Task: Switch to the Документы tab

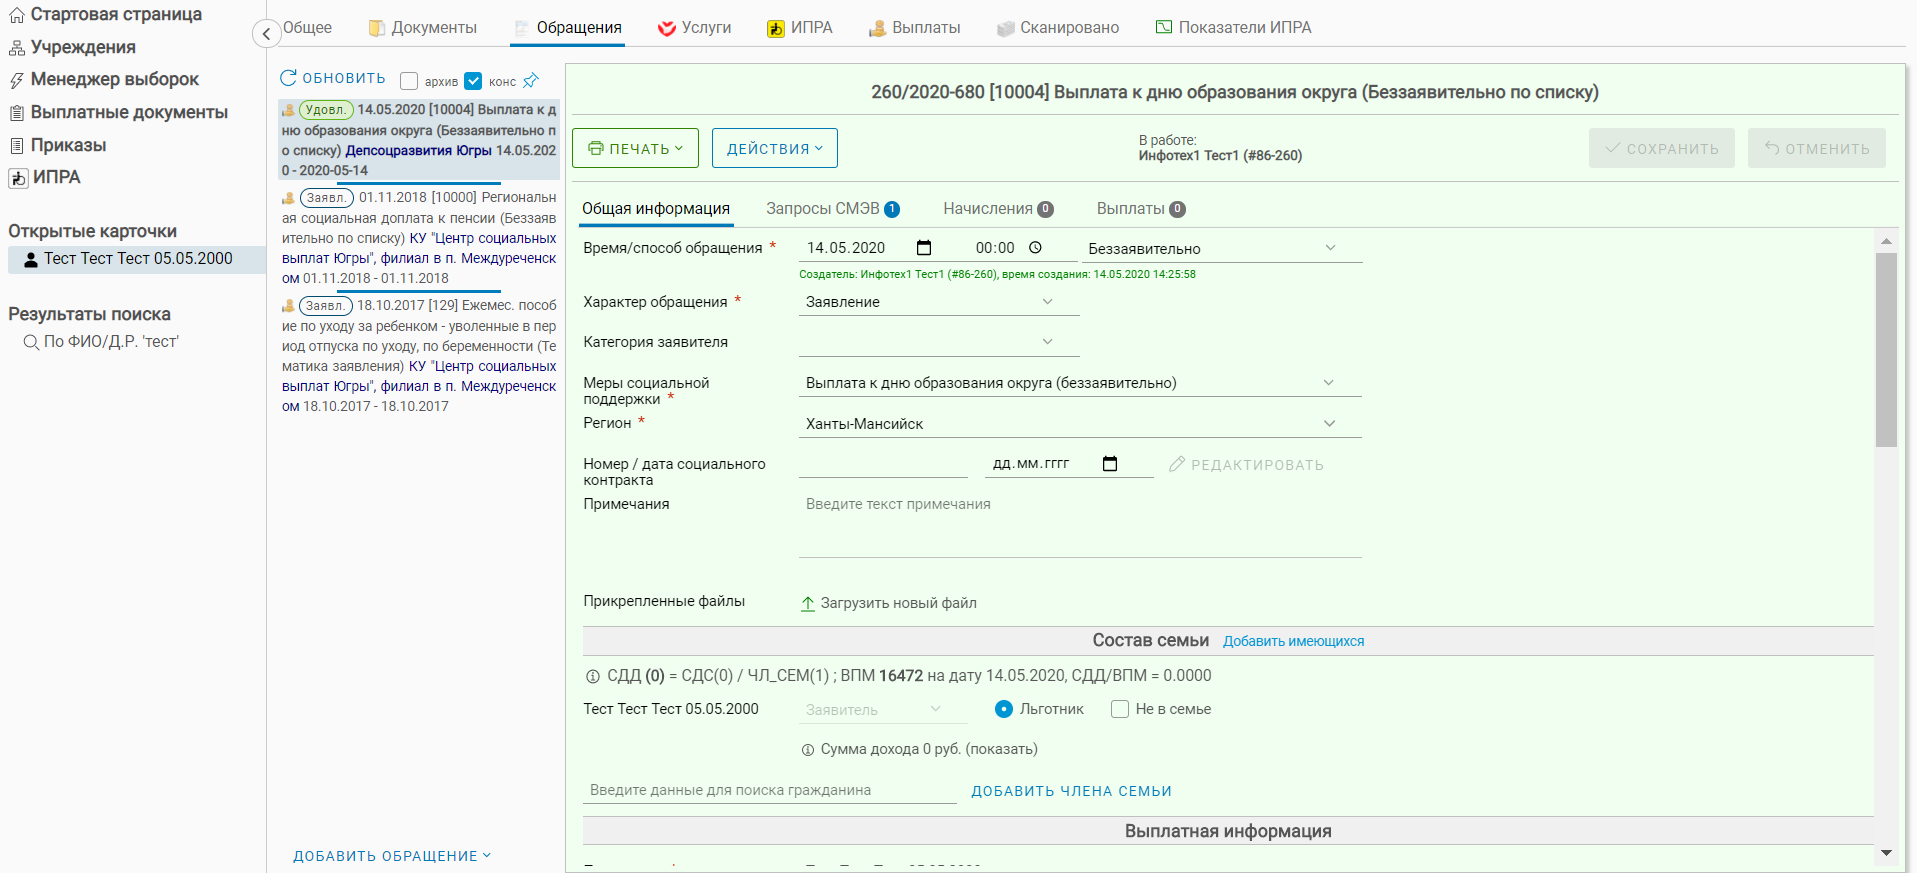Action: pos(423,28)
